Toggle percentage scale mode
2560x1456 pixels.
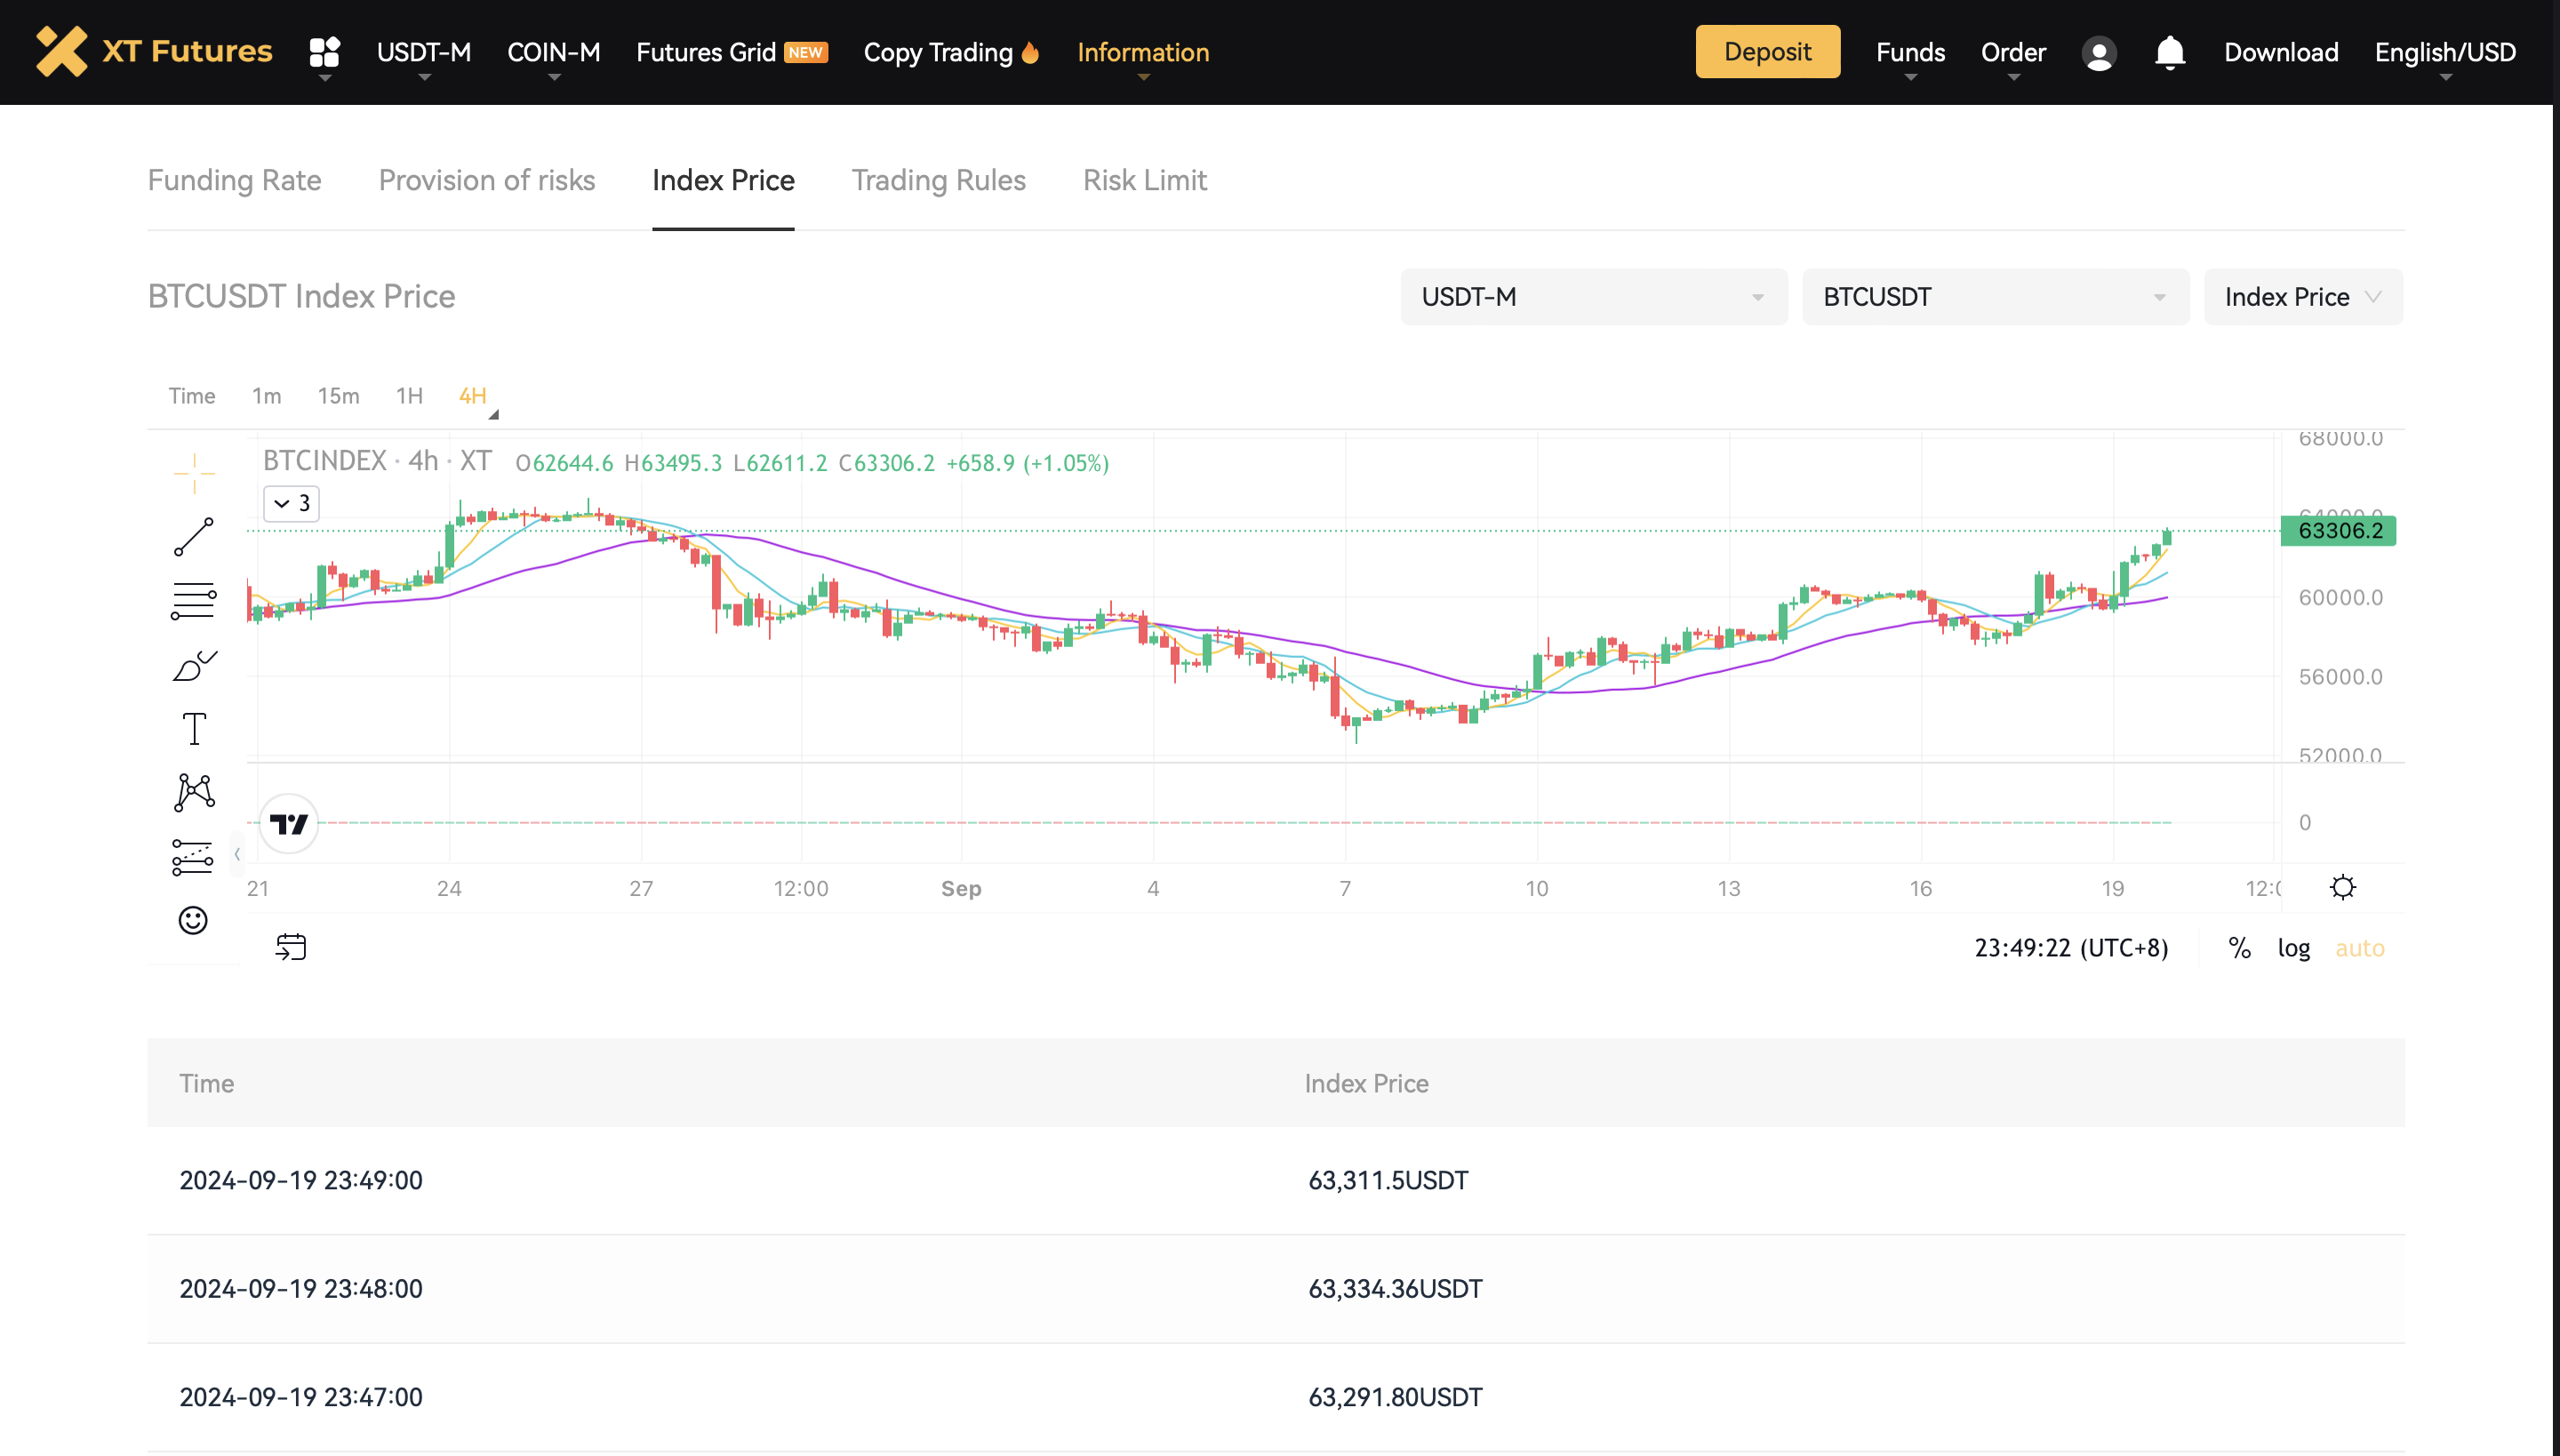click(2240, 948)
